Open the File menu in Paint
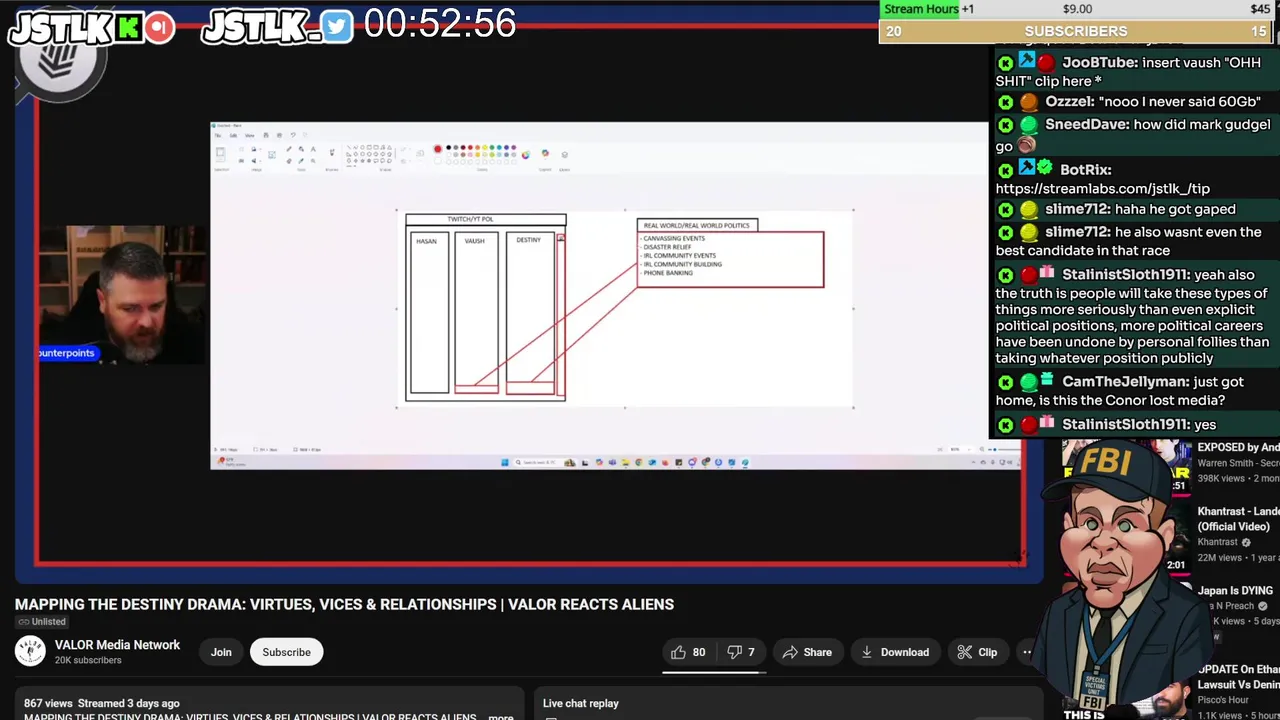Screen dimensions: 1280x720 (x=218, y=135)
